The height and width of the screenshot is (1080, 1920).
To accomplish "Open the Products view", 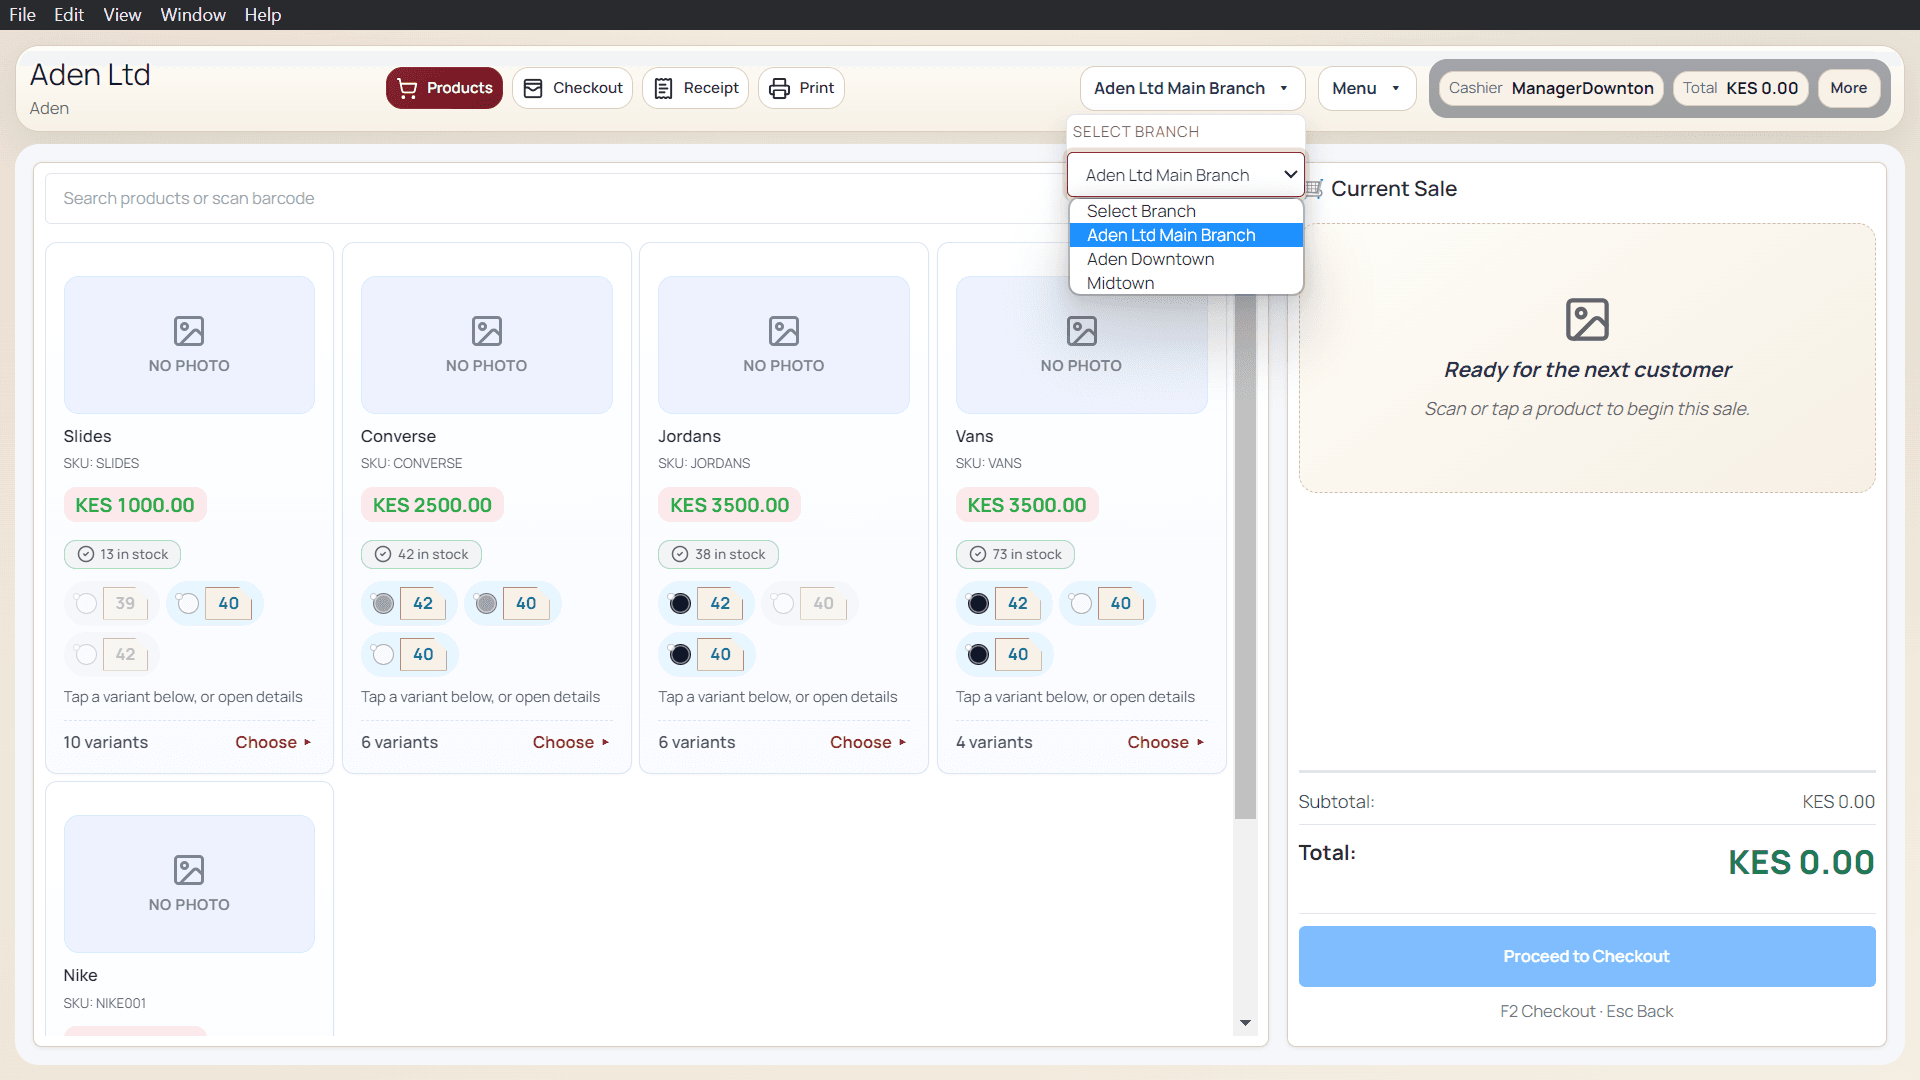I will (x=444, y=88).
